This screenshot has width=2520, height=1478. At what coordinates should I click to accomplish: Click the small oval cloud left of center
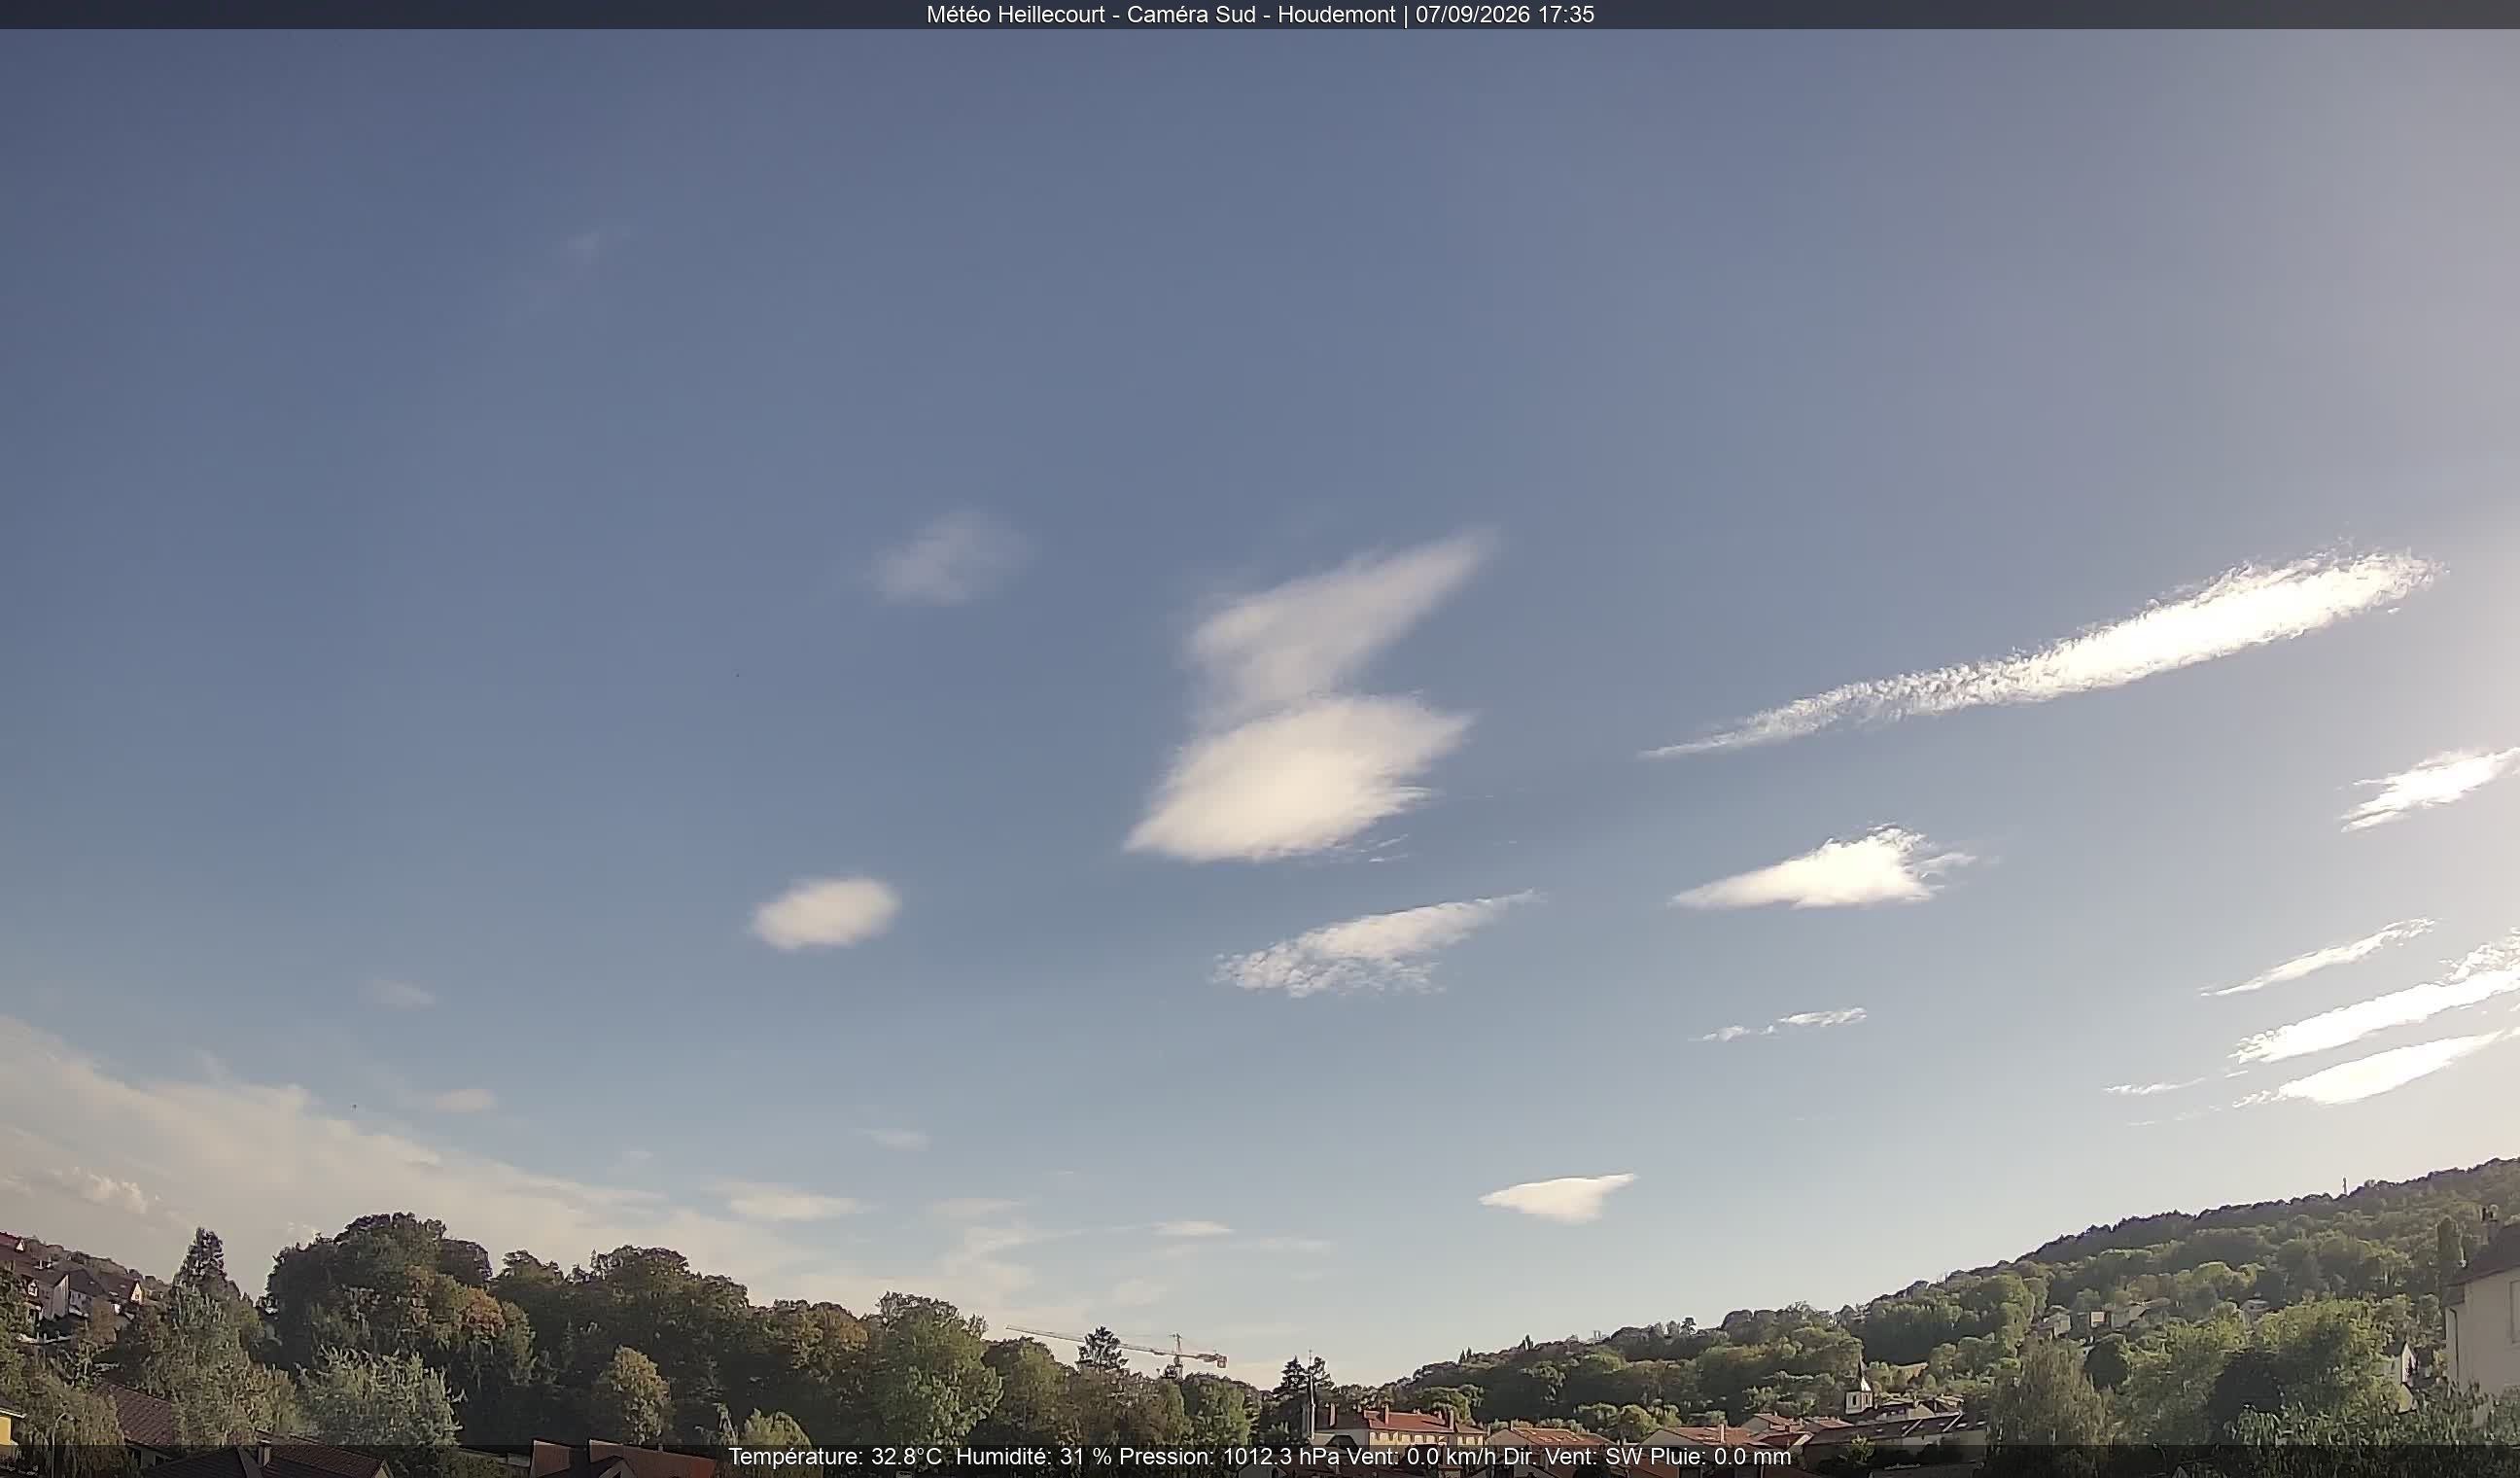pyautogui.click(x=826, y=912)
